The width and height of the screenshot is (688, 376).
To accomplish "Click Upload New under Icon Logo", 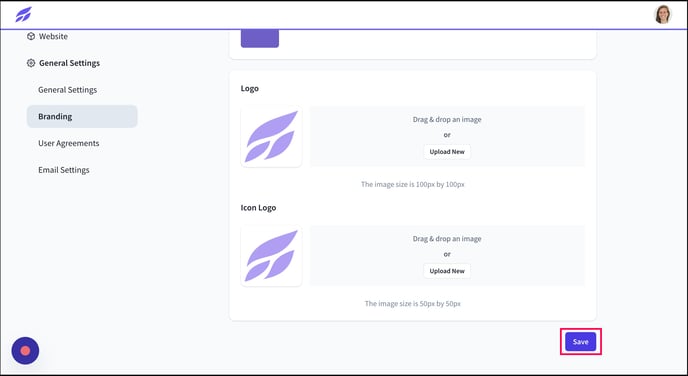I will click(447, 271).
